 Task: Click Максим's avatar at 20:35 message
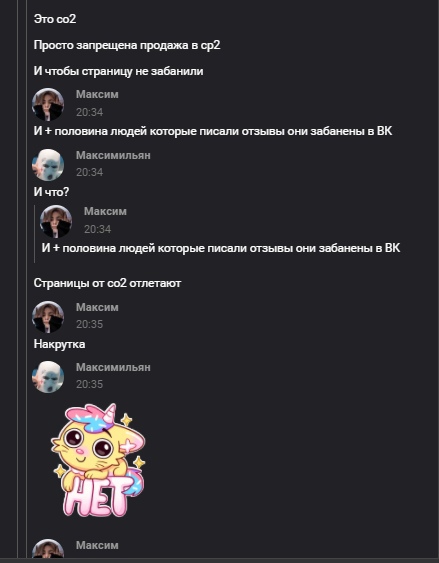pyautogui.click(x=48, y=317)
